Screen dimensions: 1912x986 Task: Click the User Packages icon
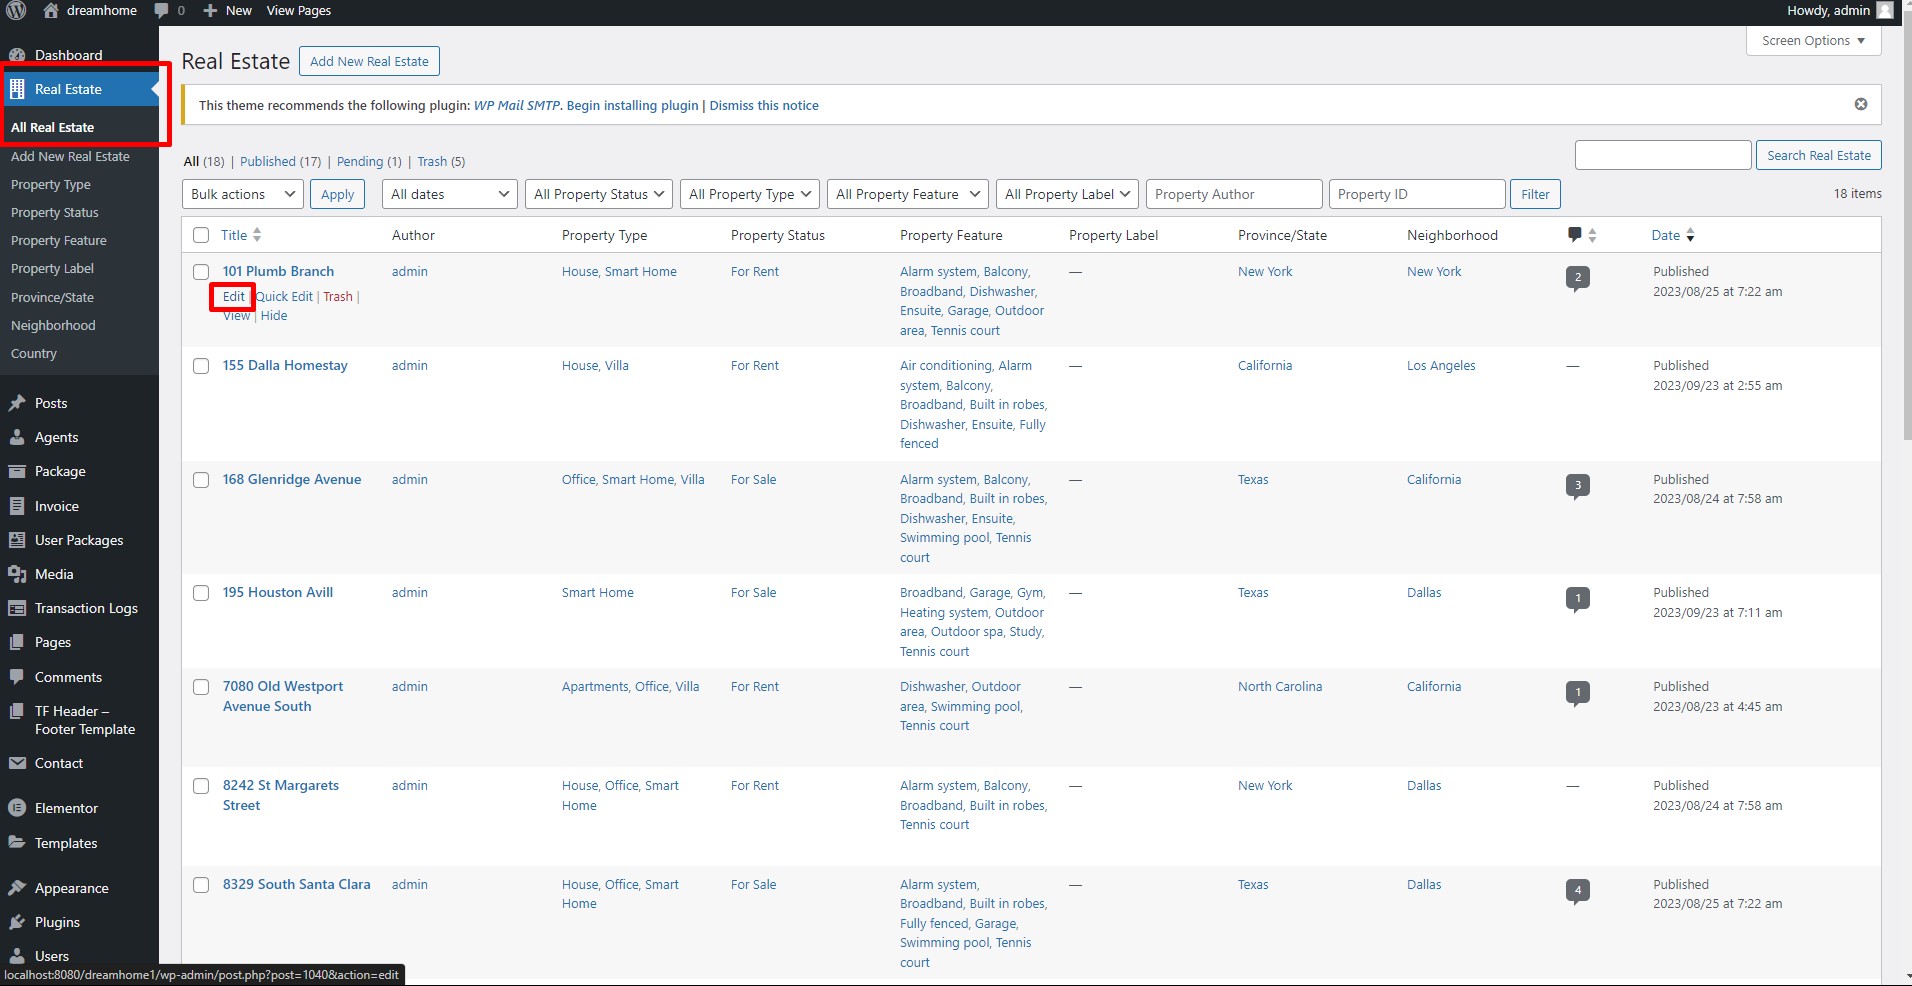point(17,540)
